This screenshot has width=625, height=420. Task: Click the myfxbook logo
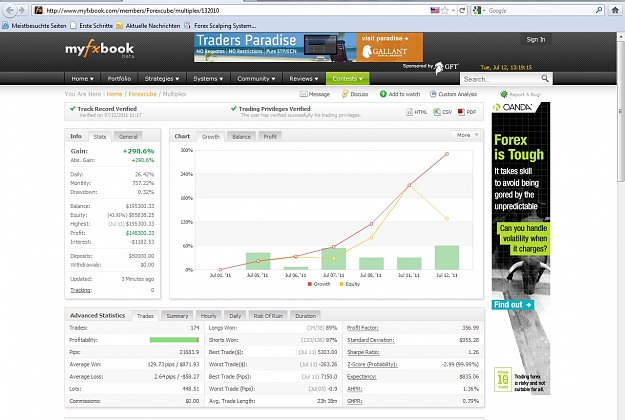[x=100, y=49]
